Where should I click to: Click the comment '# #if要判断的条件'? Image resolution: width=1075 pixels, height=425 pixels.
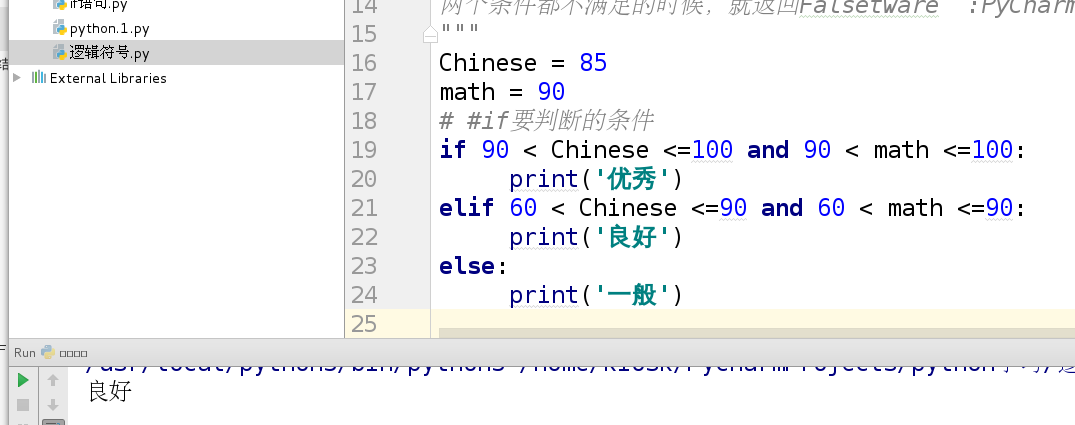(546, 121)
